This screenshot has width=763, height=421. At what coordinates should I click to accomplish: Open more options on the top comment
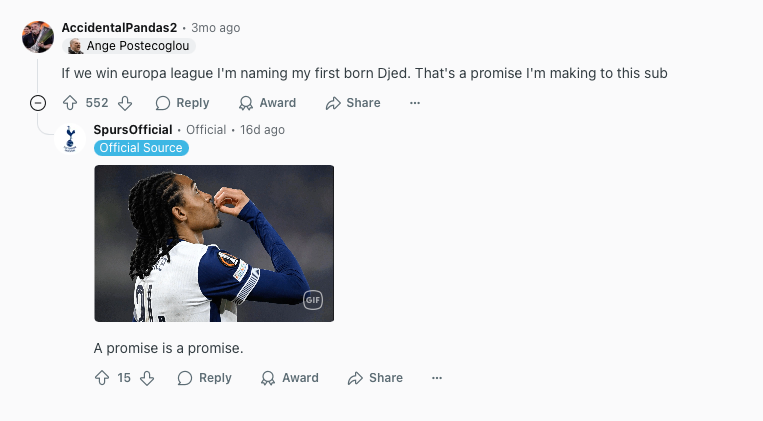tap(415, 103)
